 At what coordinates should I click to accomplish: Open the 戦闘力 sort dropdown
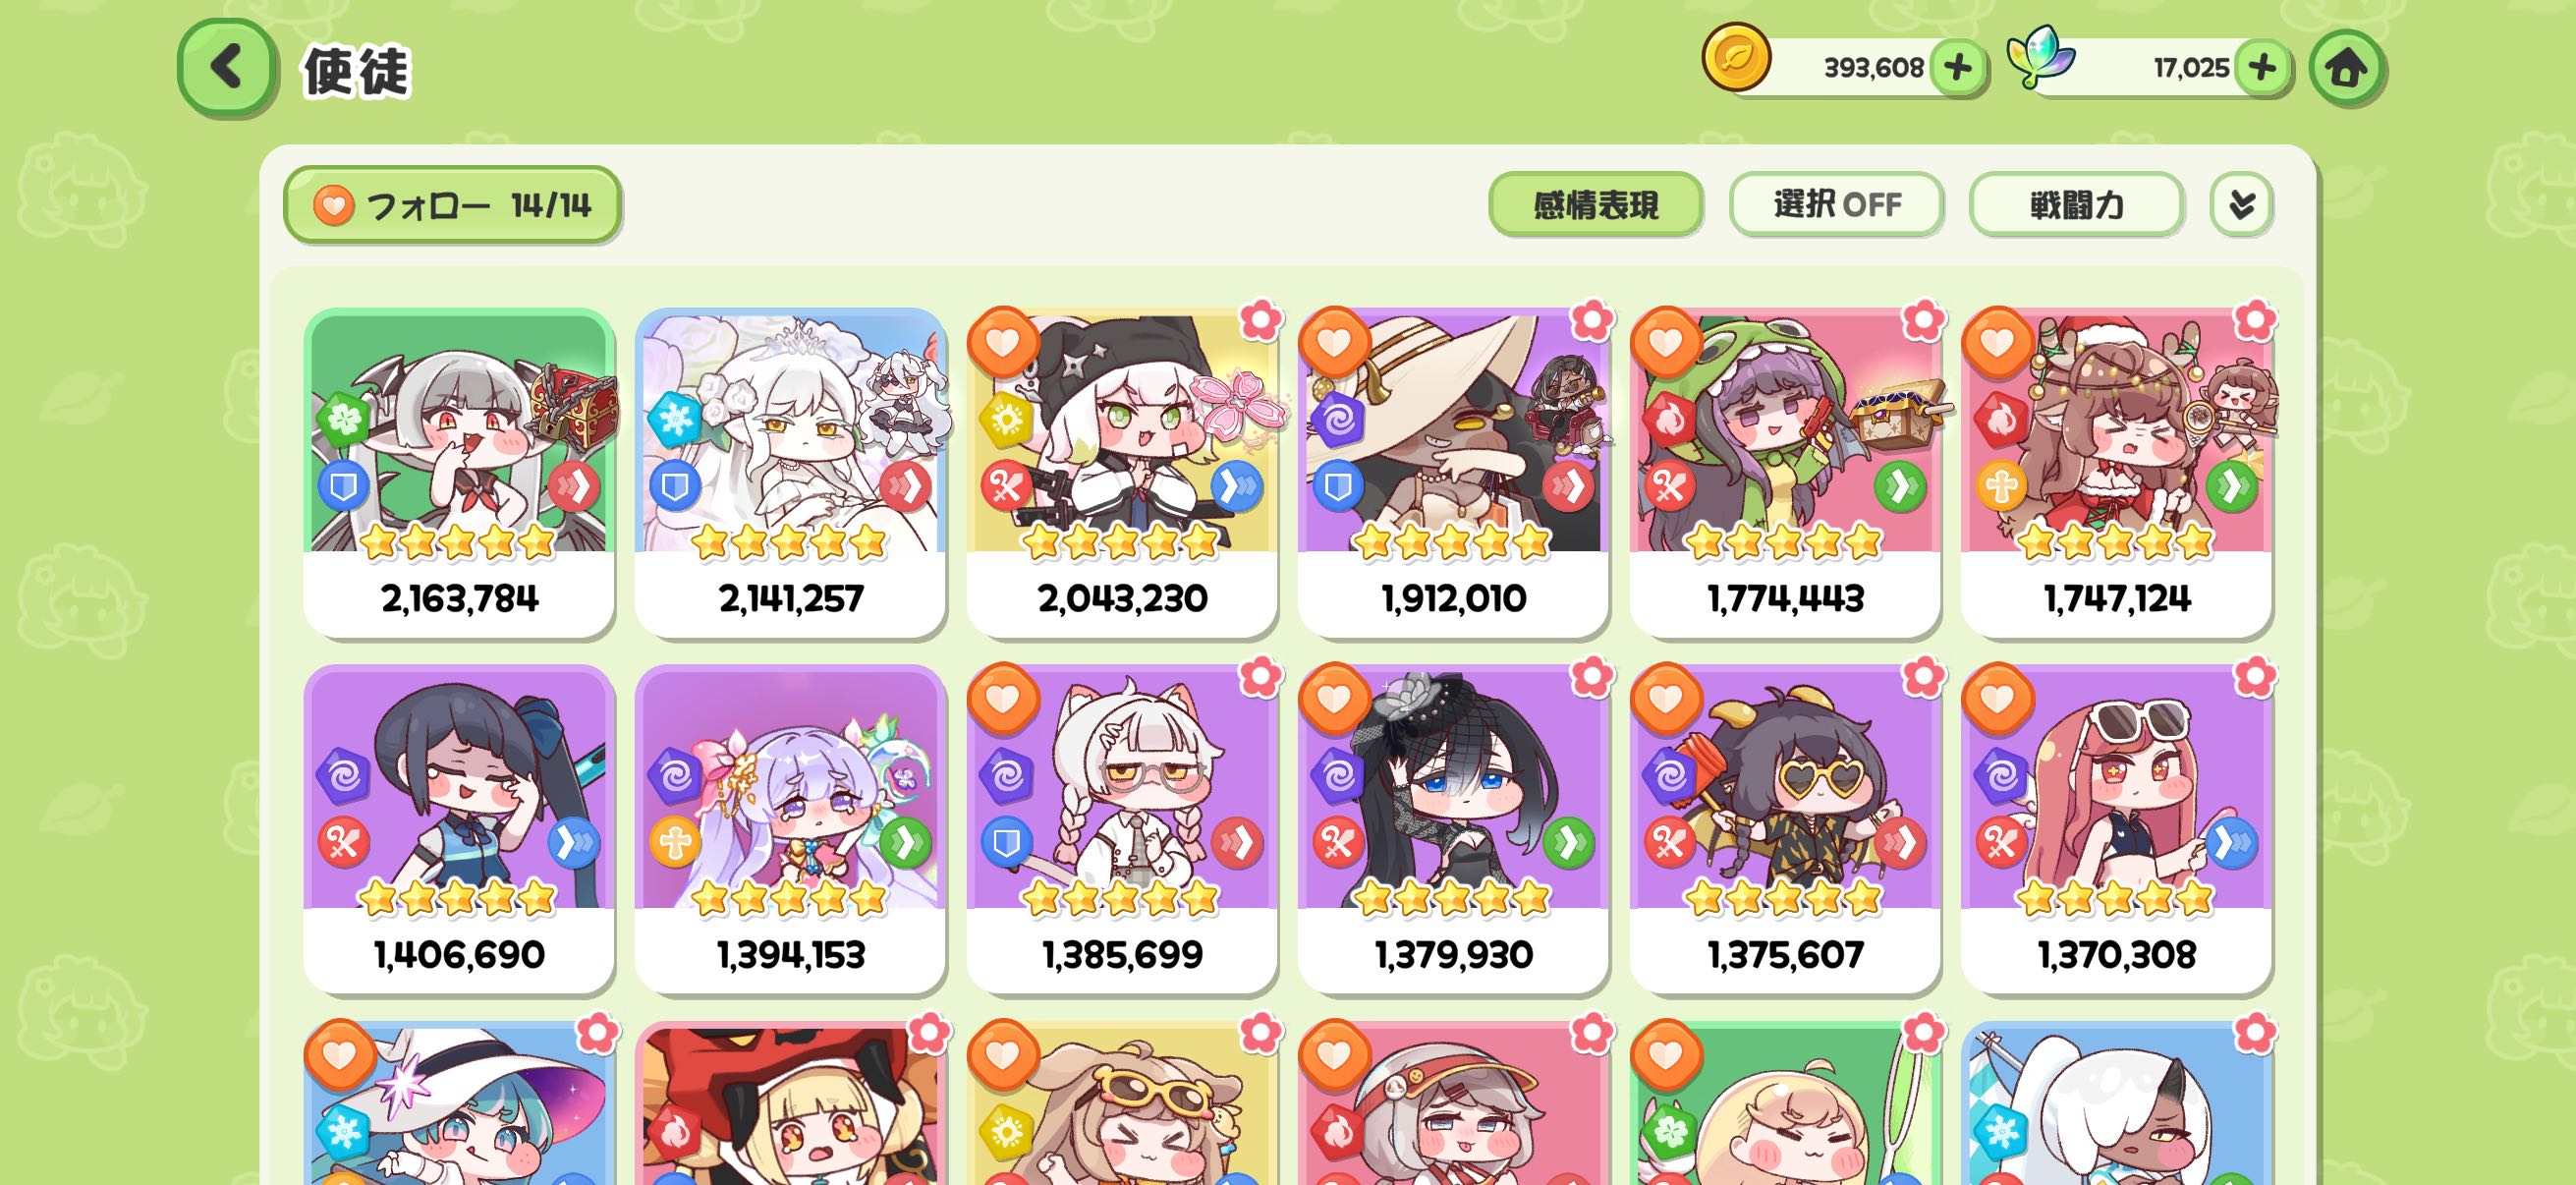[x=2076, y=205]
